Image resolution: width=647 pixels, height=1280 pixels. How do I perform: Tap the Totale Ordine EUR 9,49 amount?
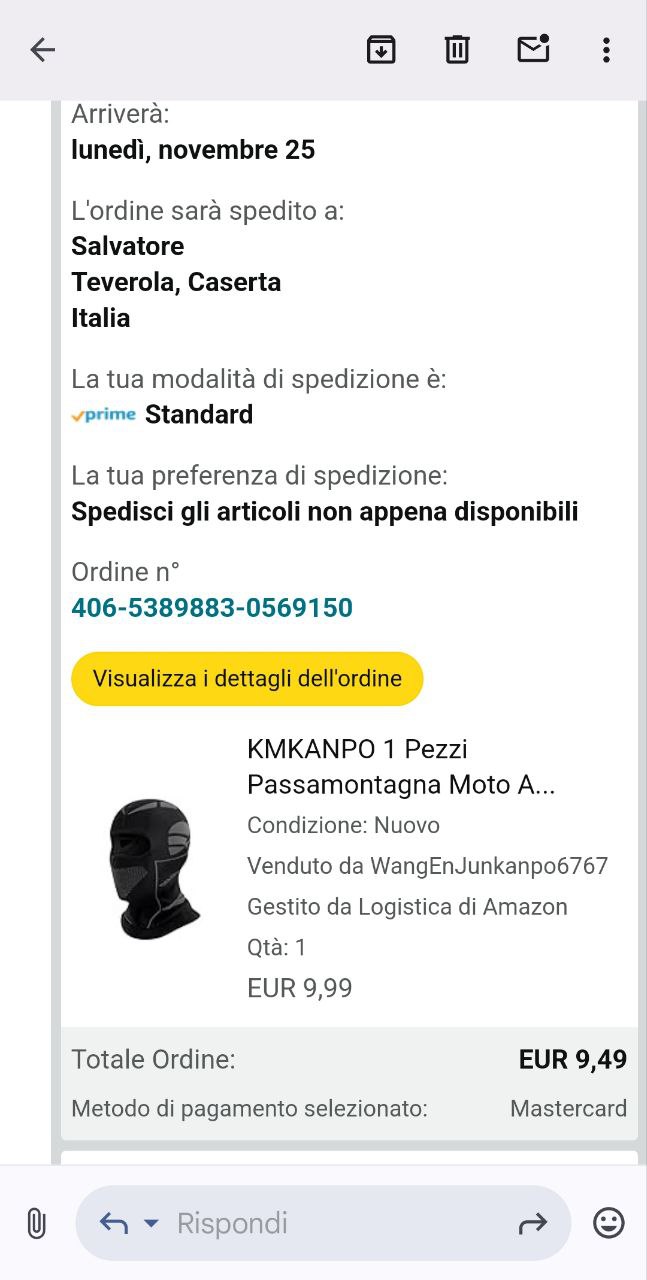point(573,1060)
